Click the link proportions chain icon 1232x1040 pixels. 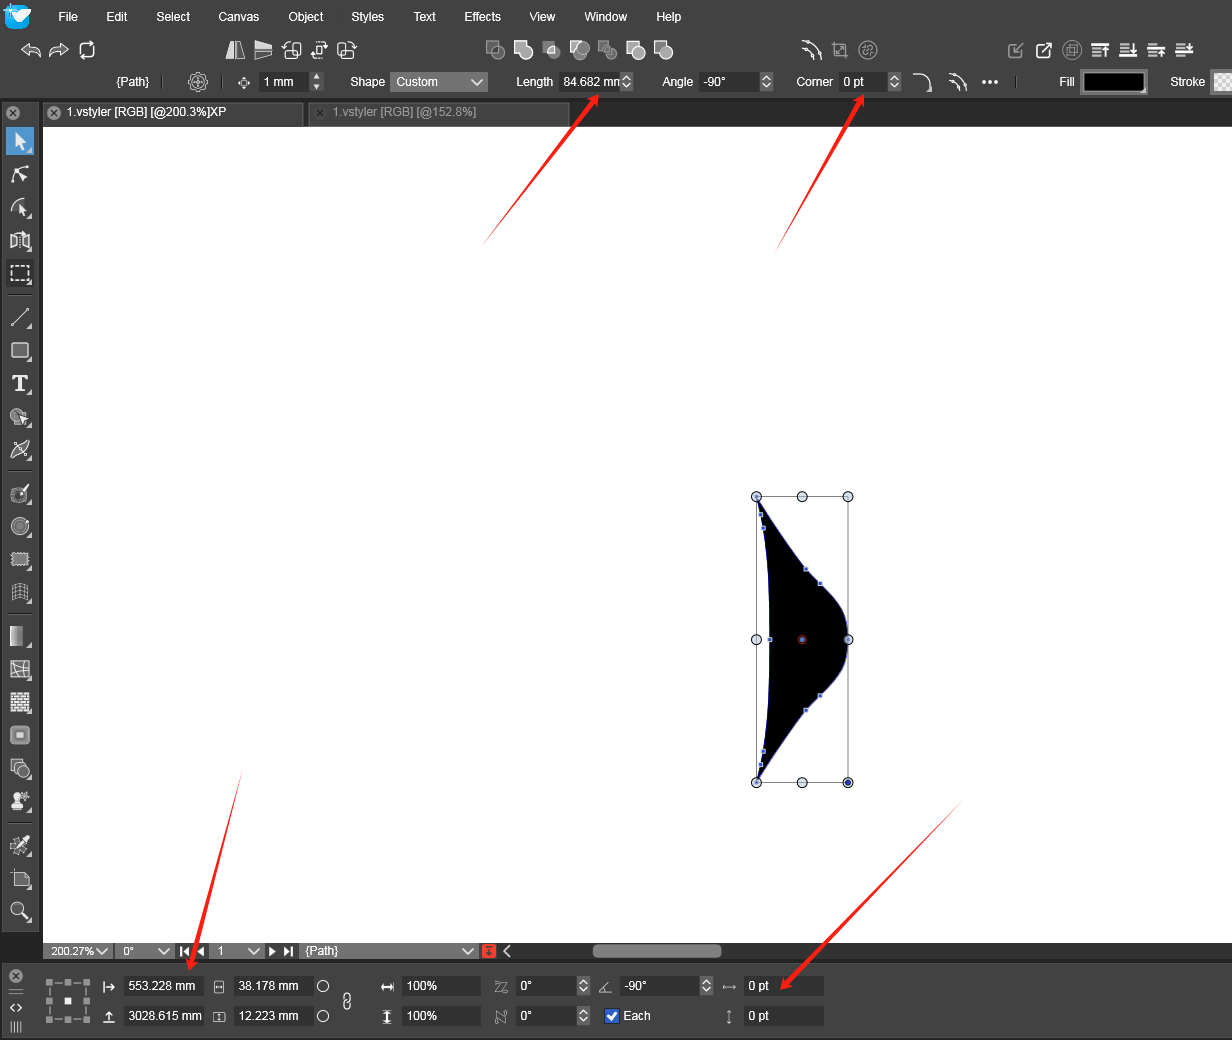coord(347,1001)
